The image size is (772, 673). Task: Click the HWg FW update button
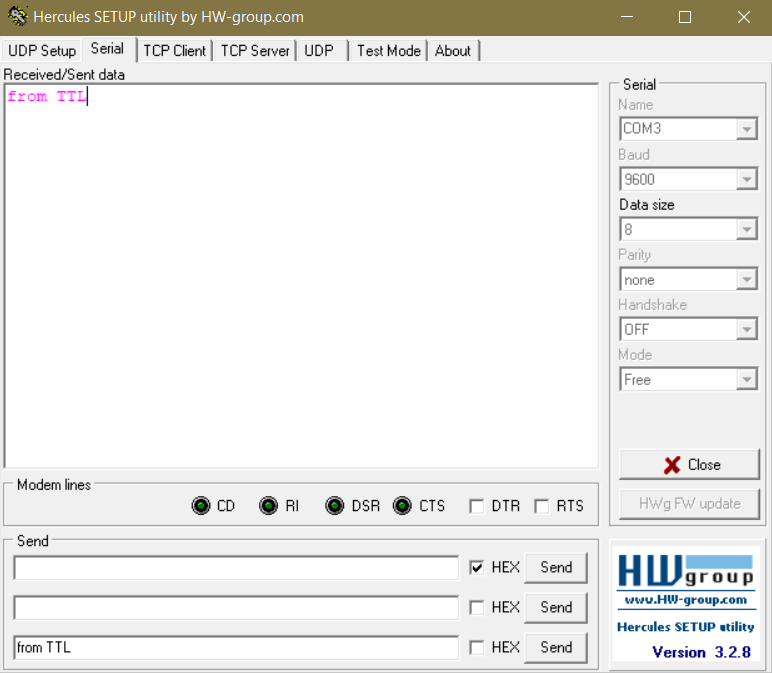point(689,504)
